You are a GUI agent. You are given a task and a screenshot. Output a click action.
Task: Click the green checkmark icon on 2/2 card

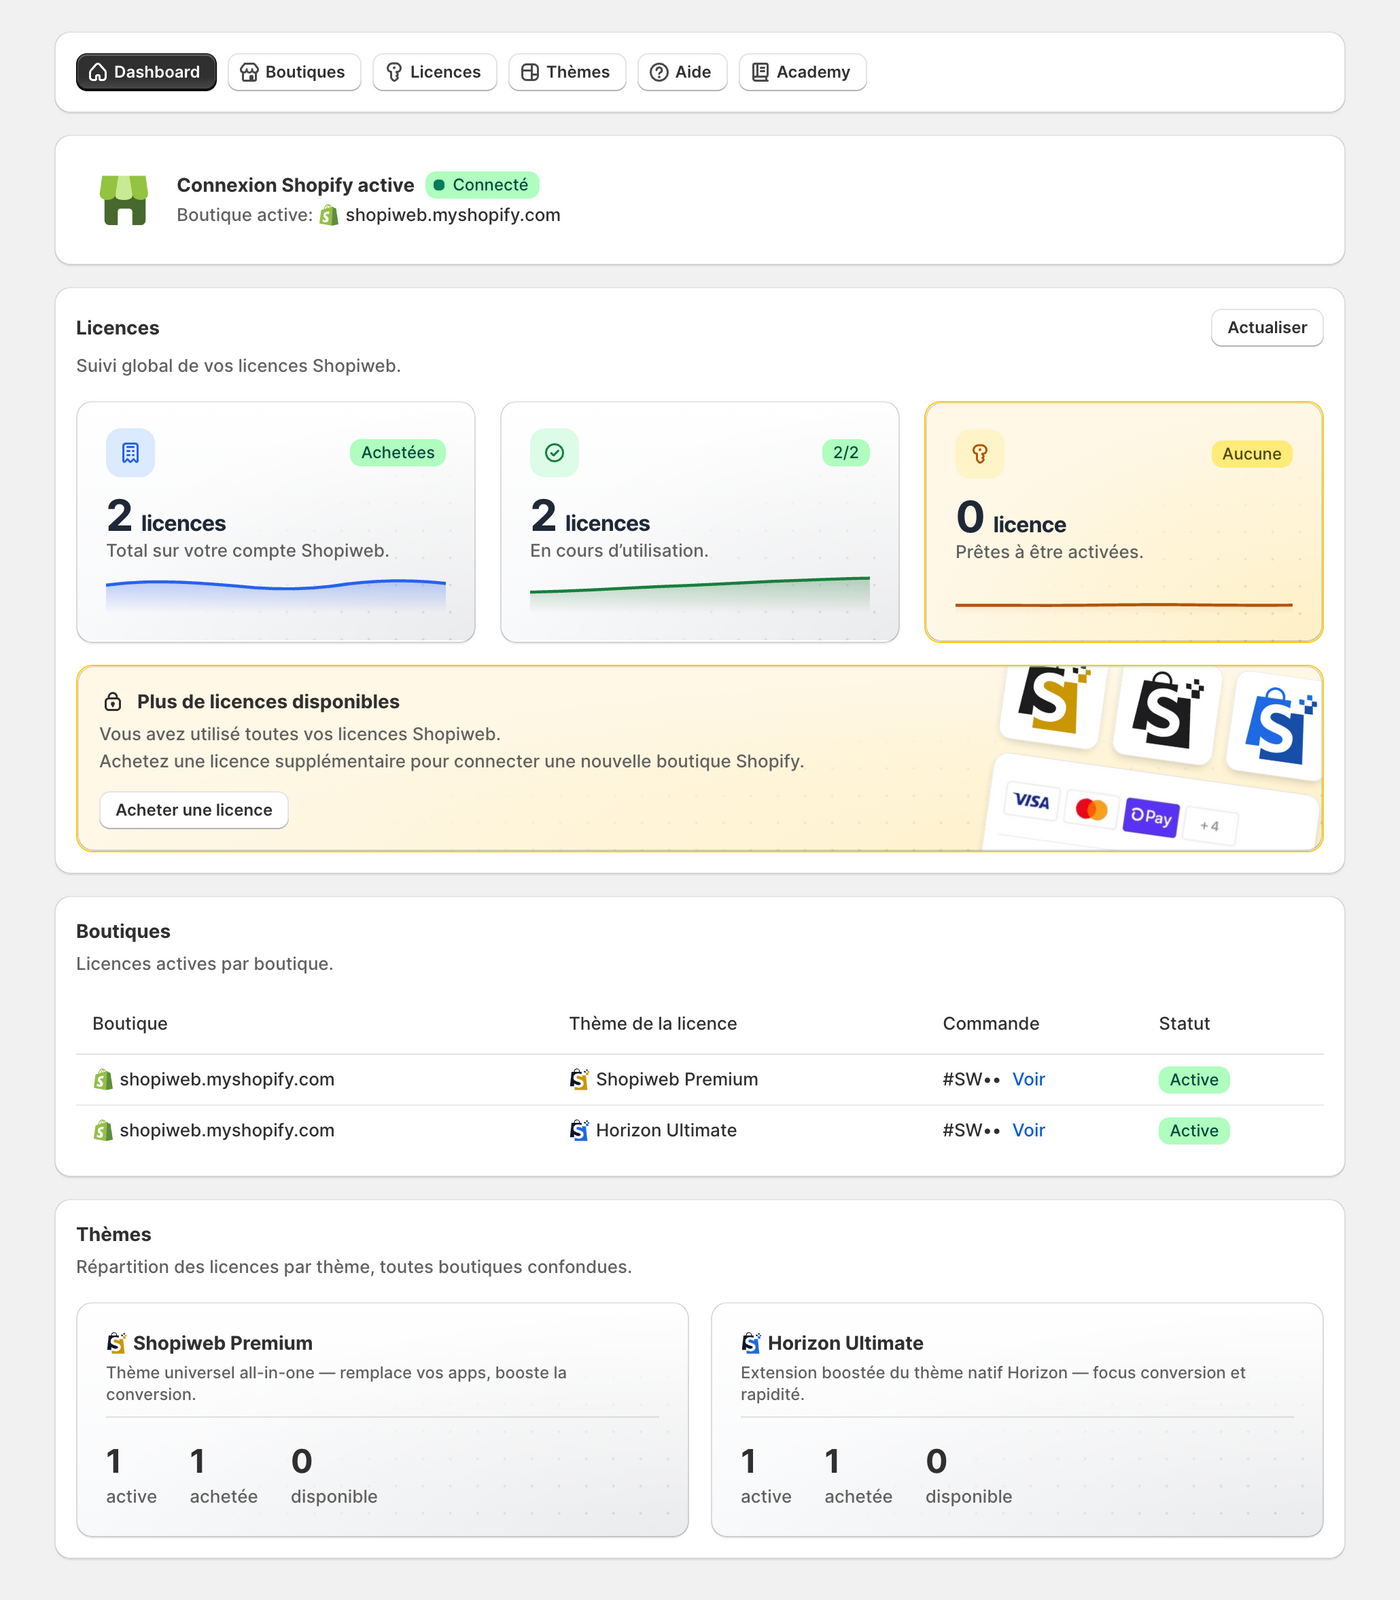point(555,453)
